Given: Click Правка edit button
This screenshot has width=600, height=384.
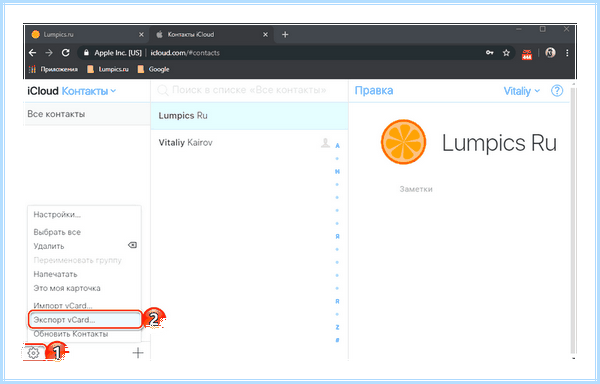Looking at the screenshot, I should [x=373, y=91].
